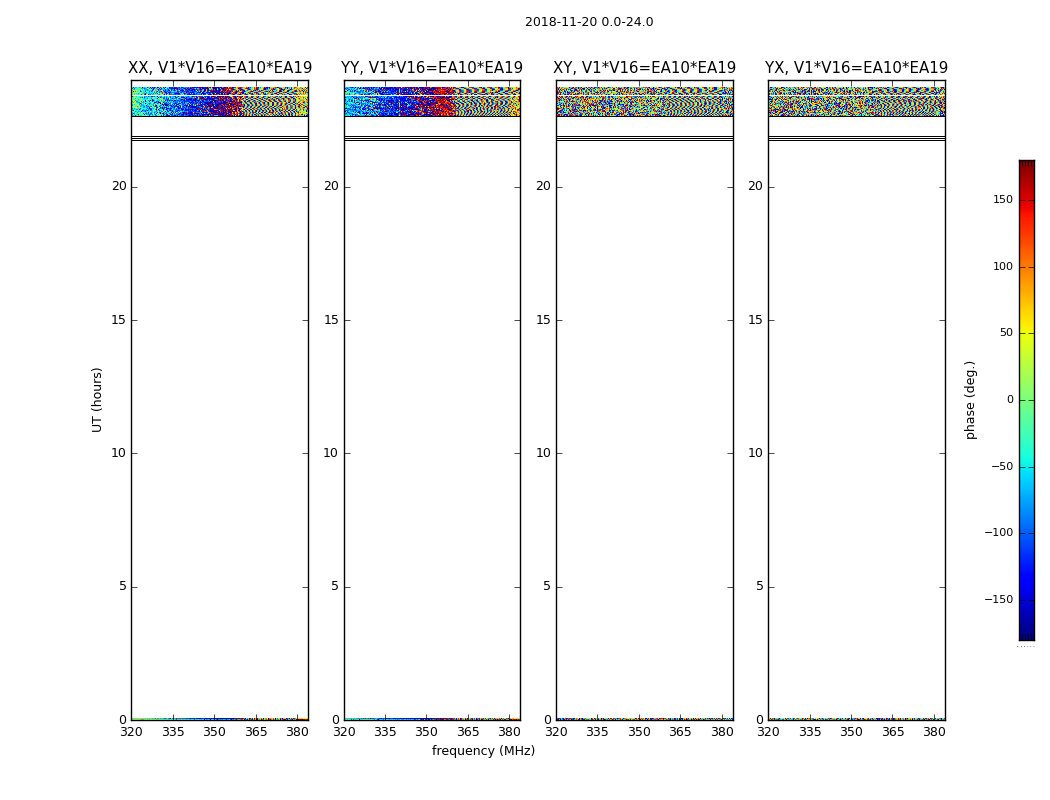Click the 380 frequency tick label of the XX panel

coord(297,732)
